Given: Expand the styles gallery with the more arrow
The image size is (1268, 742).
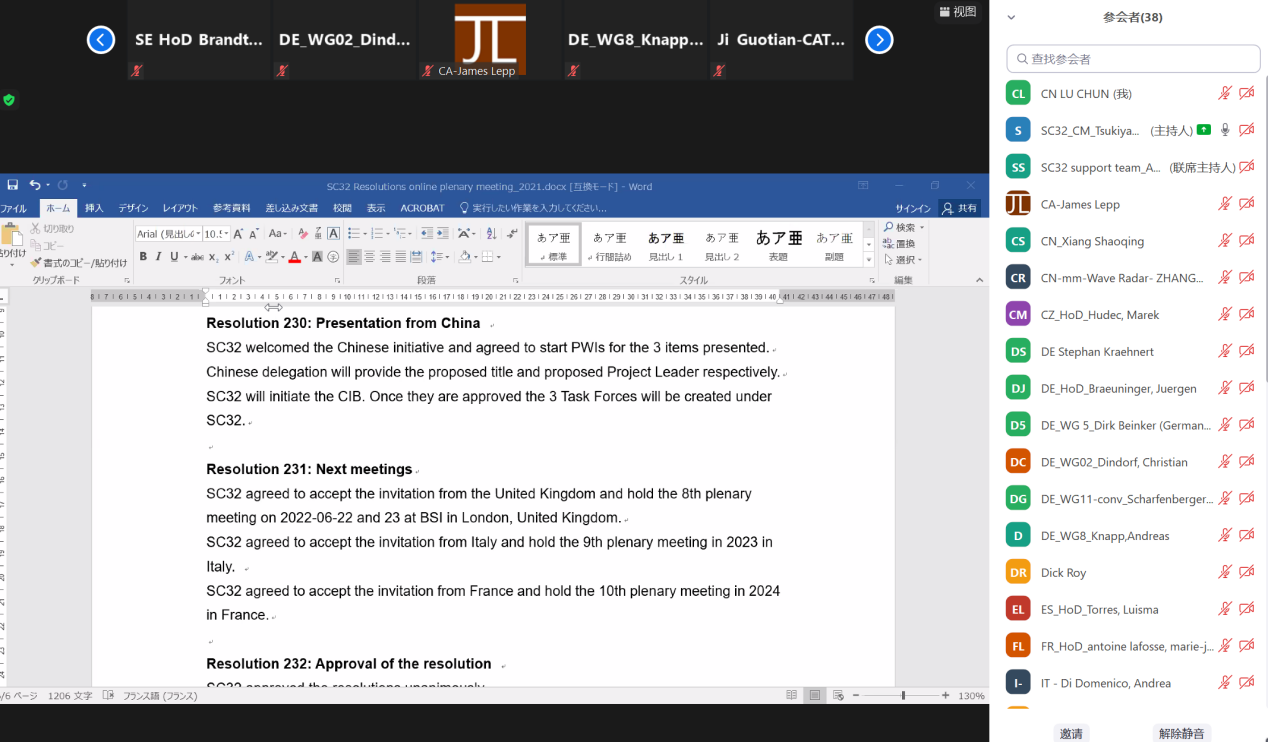Looking at the screenshot, I should click(x=869, y=257).
